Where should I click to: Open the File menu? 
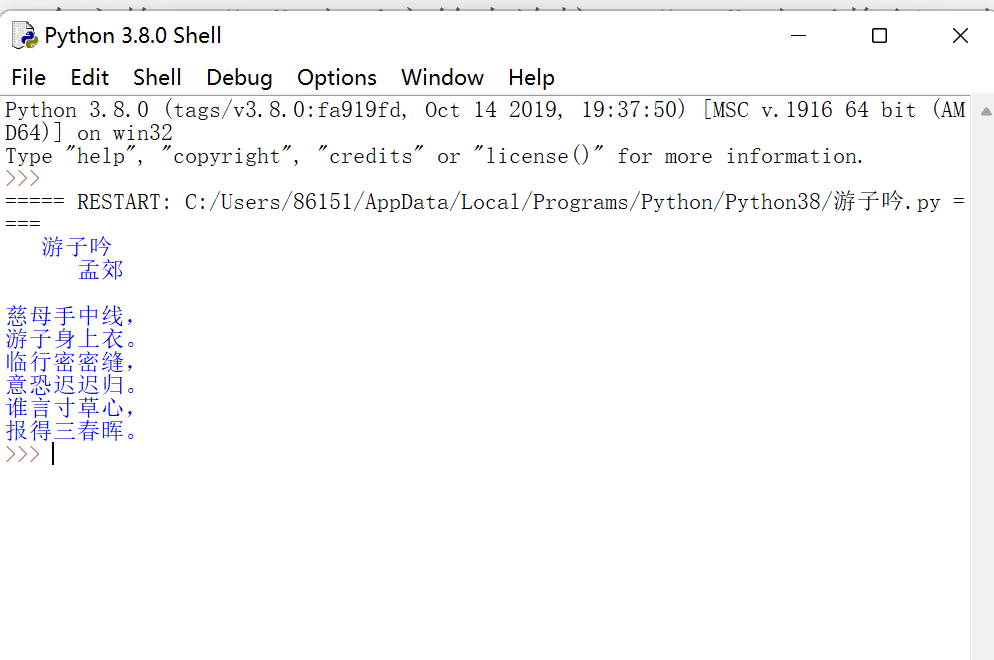coord(28,78)
